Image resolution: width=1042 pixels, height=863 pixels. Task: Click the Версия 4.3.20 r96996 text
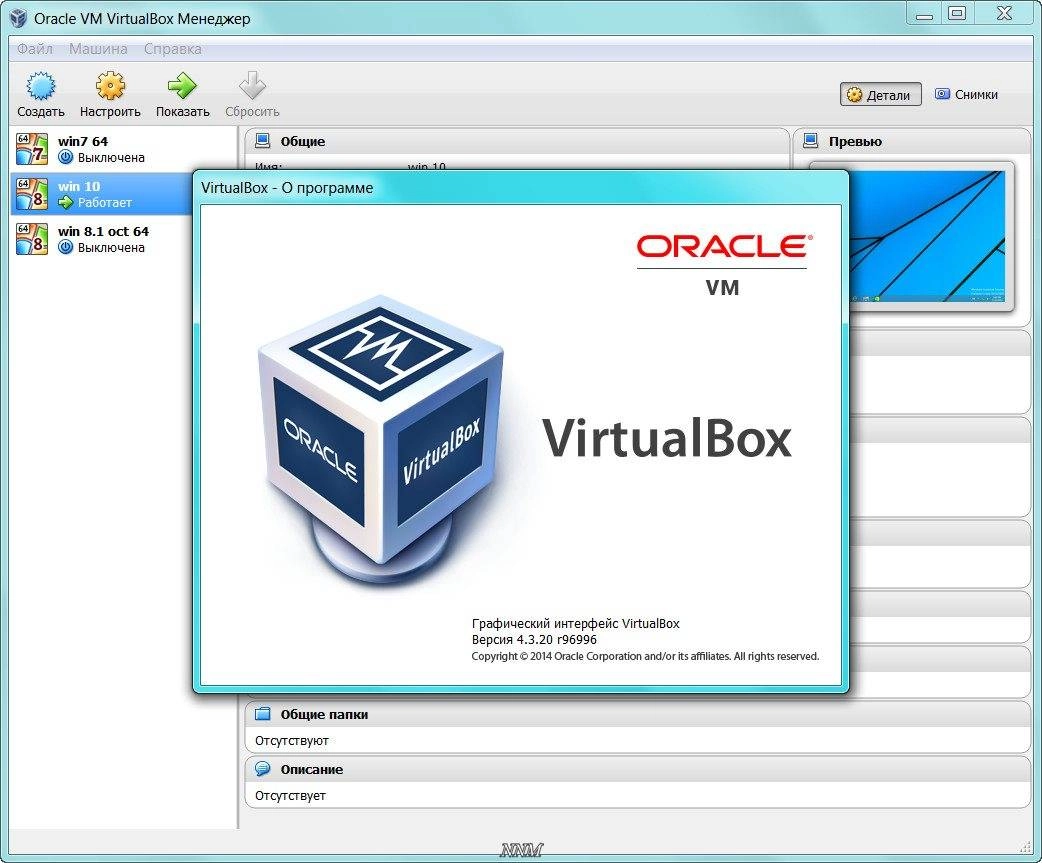tap(534, 640)
